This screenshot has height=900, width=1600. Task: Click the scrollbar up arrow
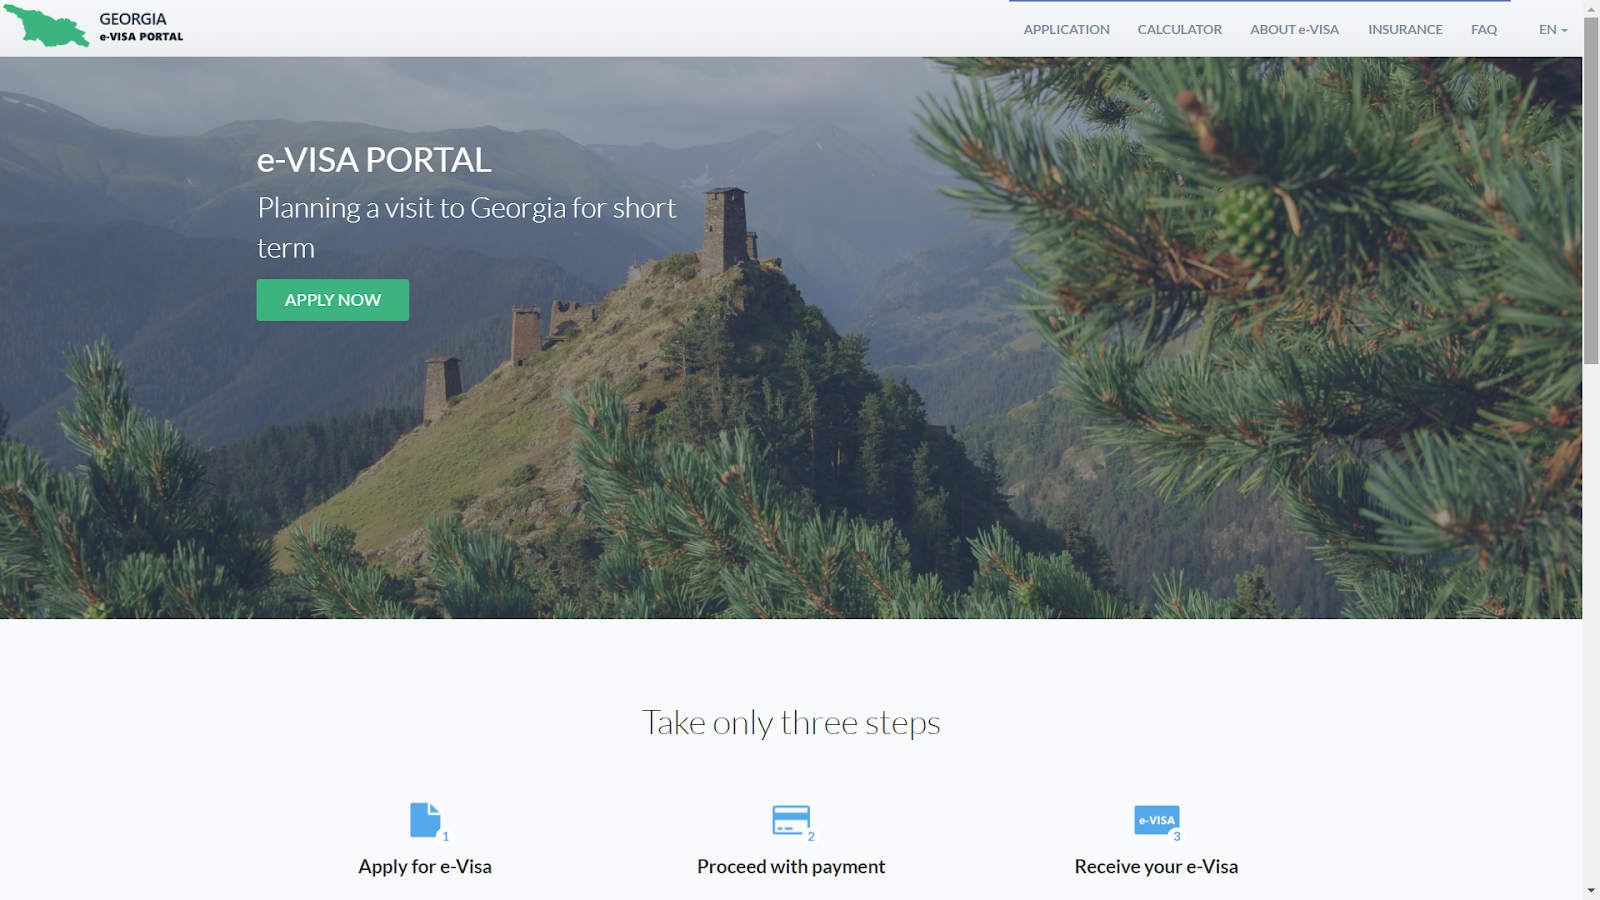click(1591, 8)
